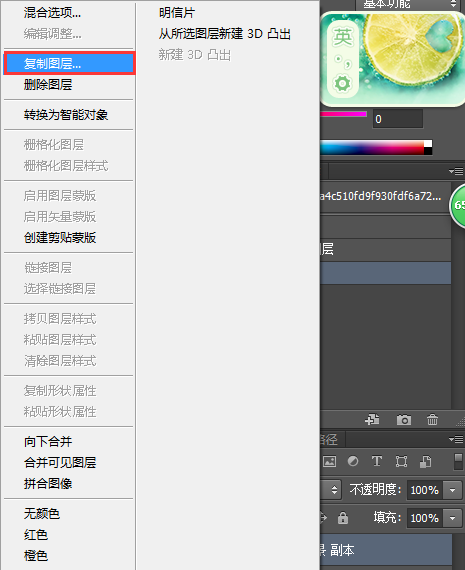Choose 合并可见图层 menu entry
Image resolution: width=465 pixels, height=570 pixels.
(x=60, y=463)
